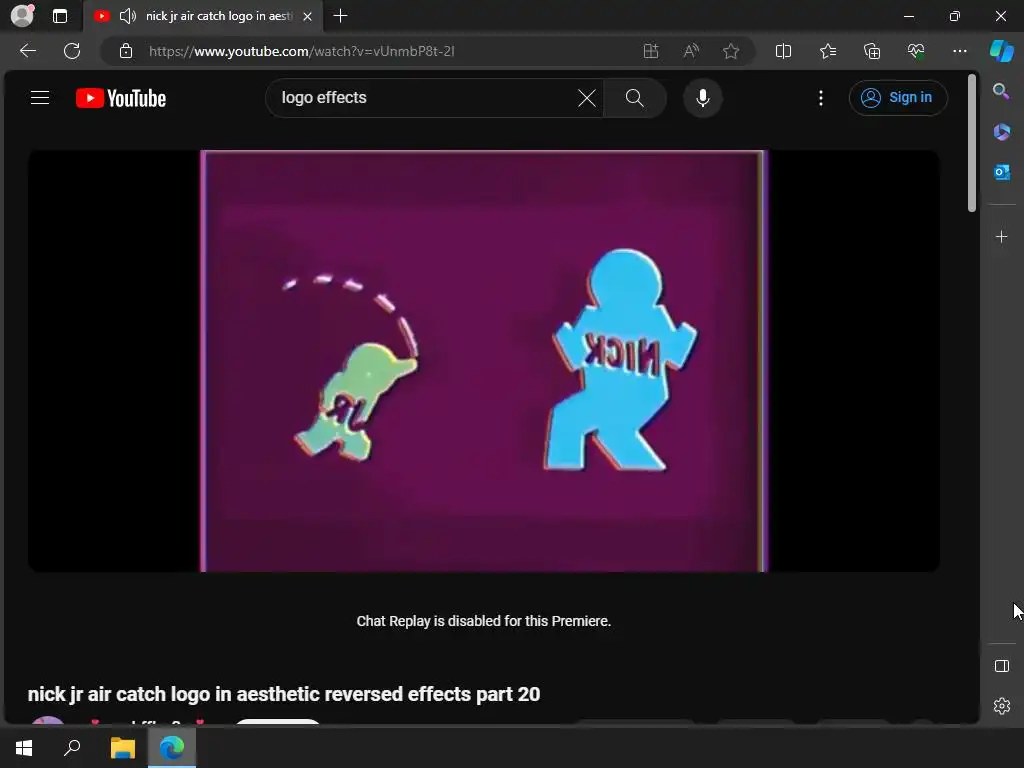Open the tab actions menu icon
The height and width of the screenshot is (768, 1024).
click(x=60, y=16)
